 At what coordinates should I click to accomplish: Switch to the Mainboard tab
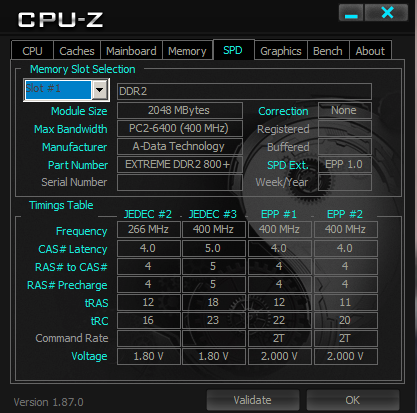coord(131,51)
